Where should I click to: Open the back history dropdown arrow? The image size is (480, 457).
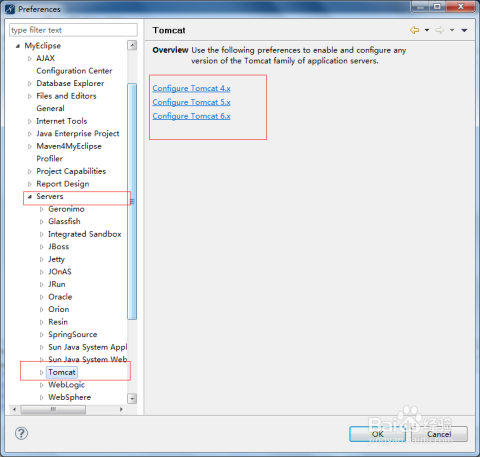point(427,30)
